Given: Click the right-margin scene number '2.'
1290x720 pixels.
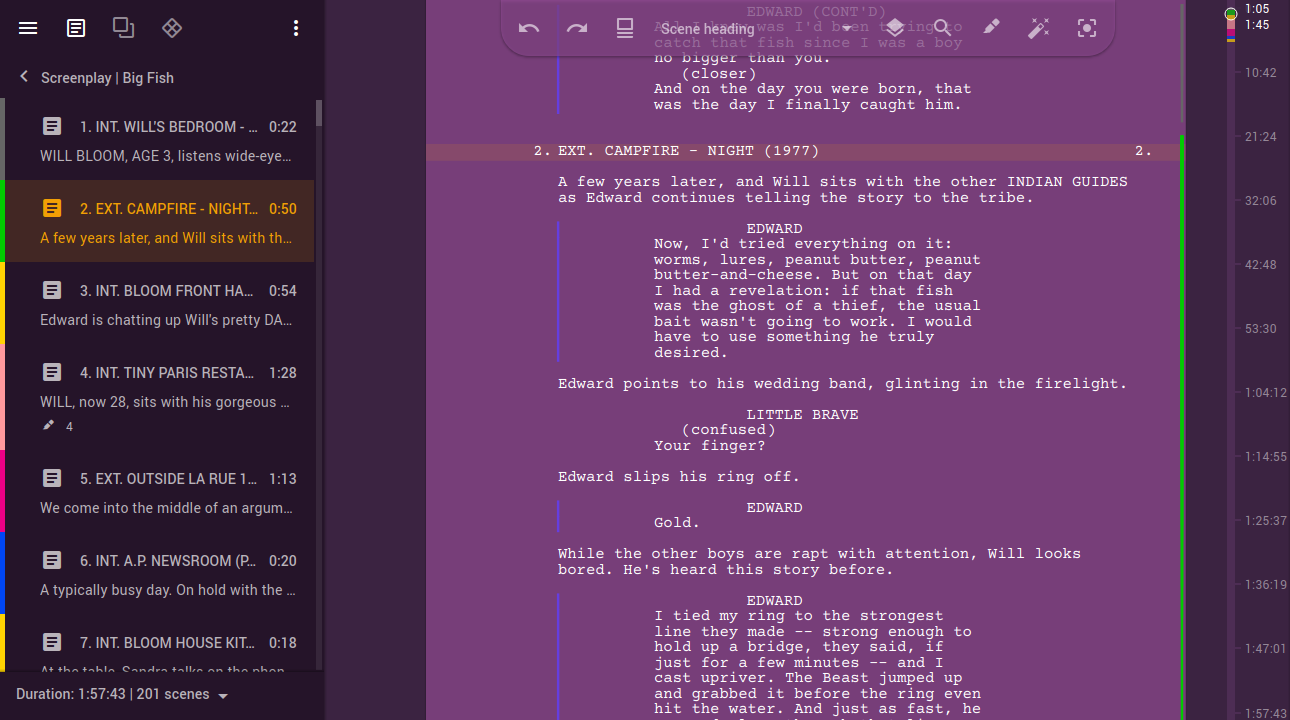Looking at the screenshot, I should pos(1143,151).
